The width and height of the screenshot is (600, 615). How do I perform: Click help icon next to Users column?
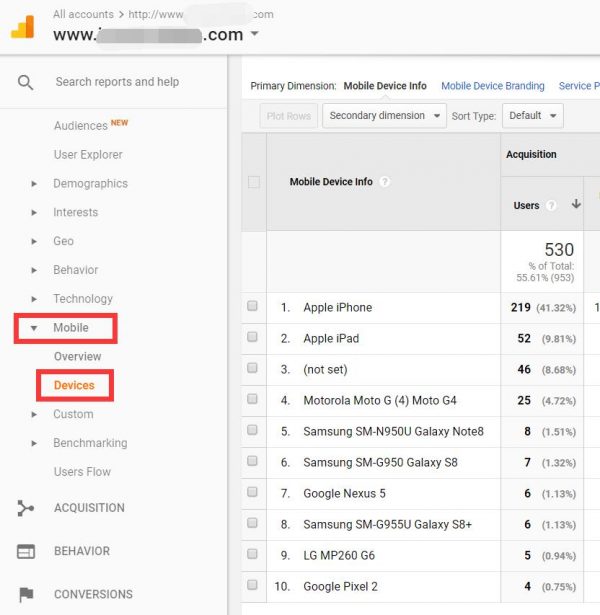(x=550, y=205)
